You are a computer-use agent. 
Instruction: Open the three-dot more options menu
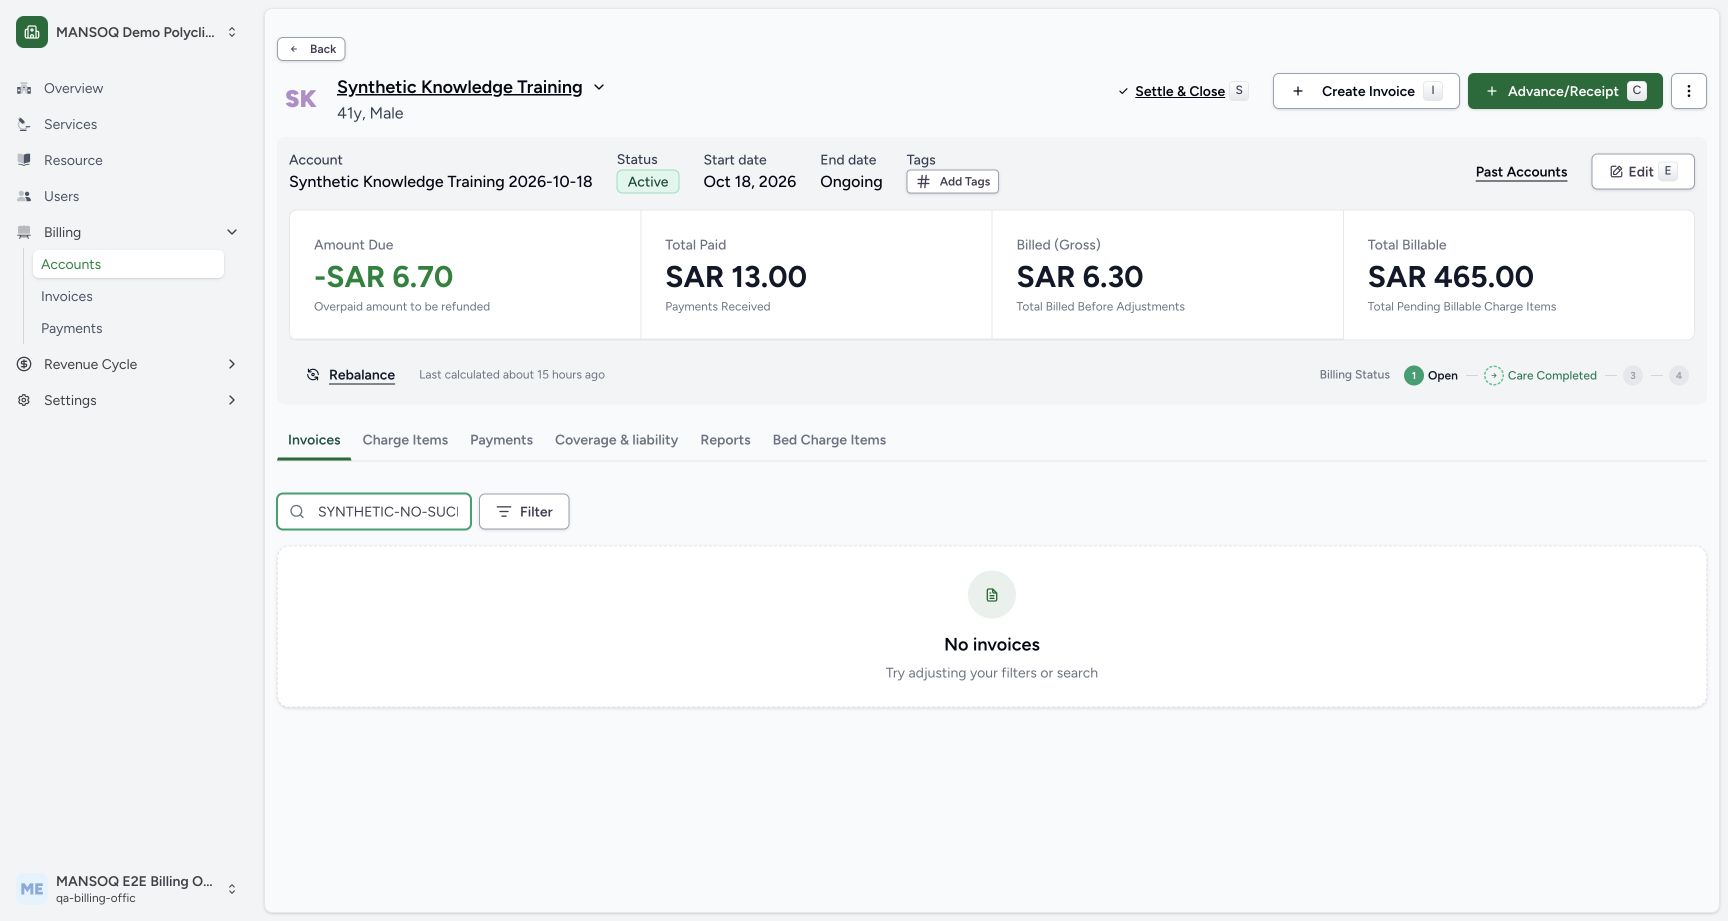(1689, 91)
